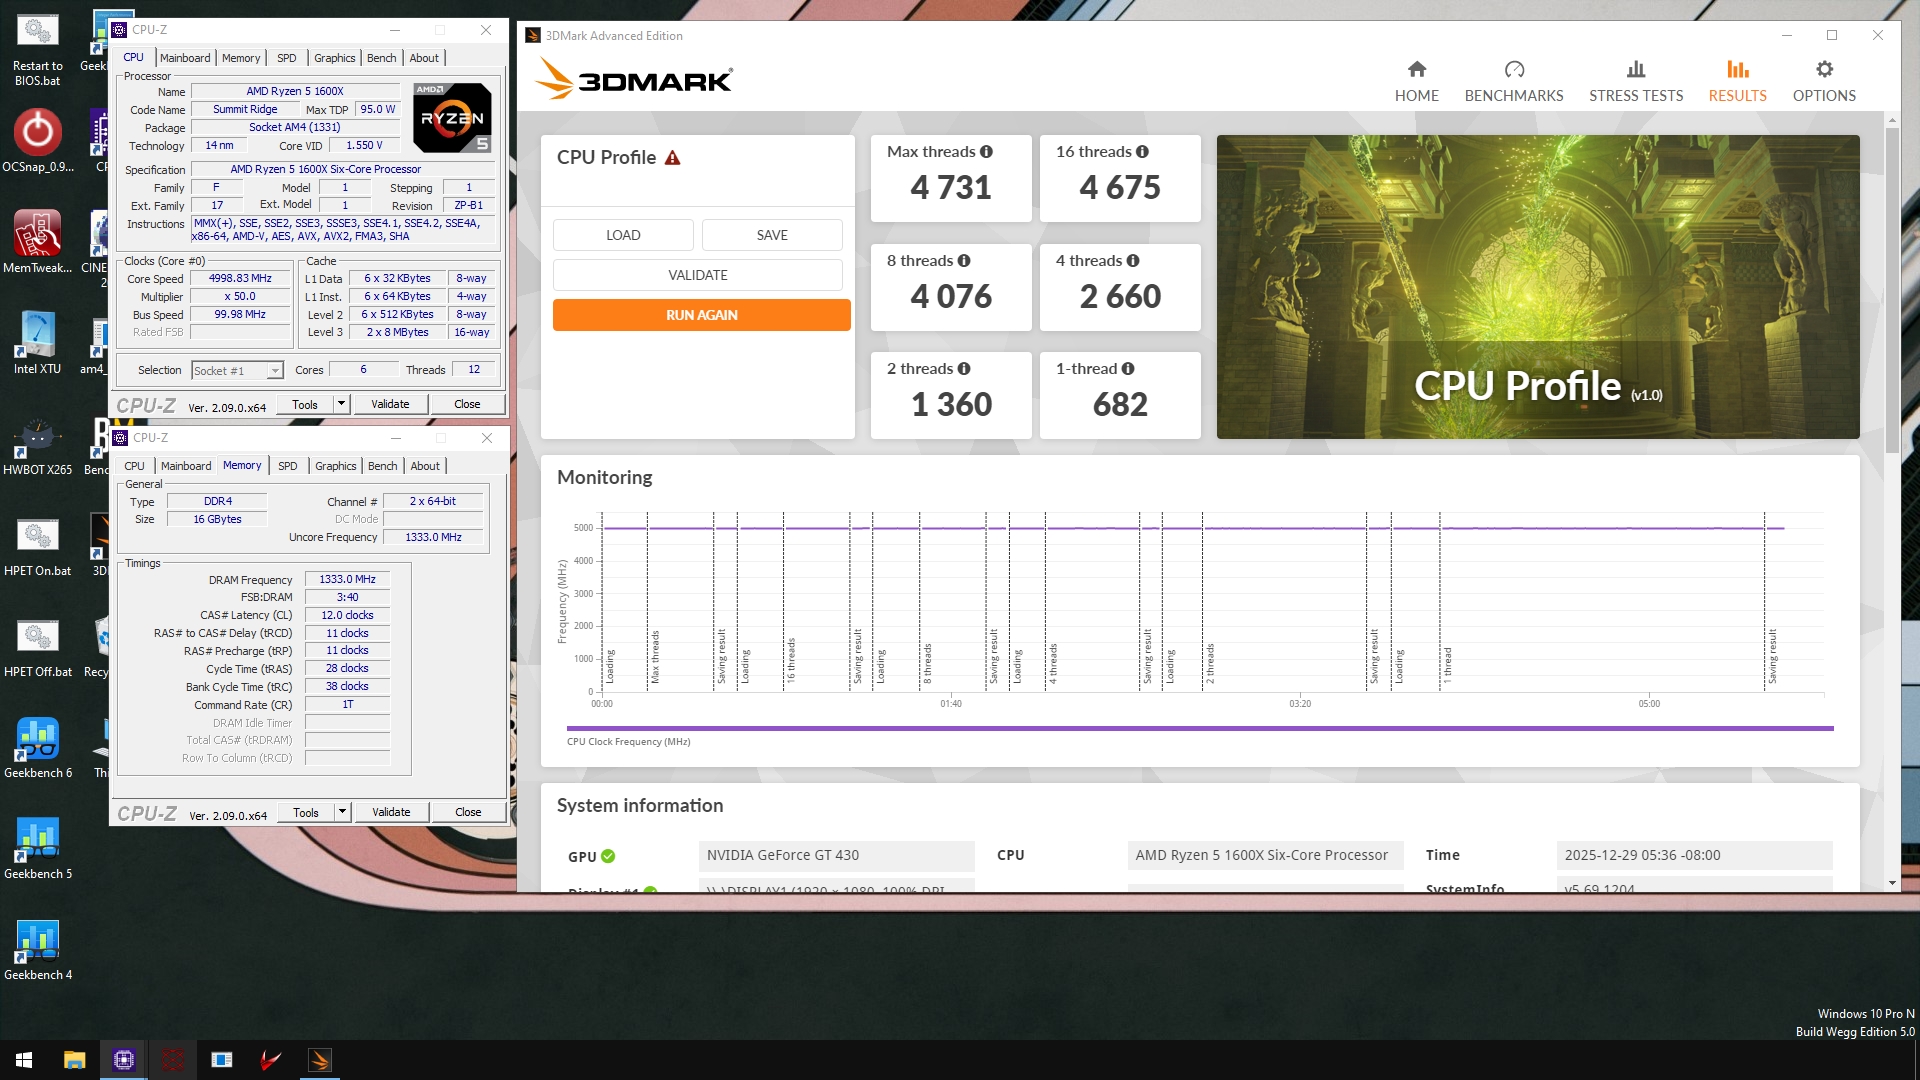Click the green GPU status check

pyautogui.click(x=608, y=856)
